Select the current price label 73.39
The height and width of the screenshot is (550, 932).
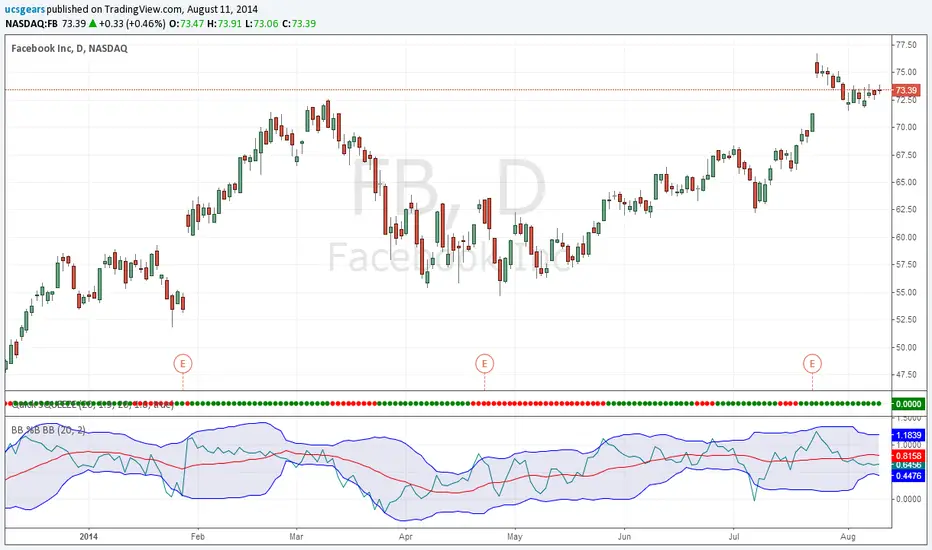(906, 90)
